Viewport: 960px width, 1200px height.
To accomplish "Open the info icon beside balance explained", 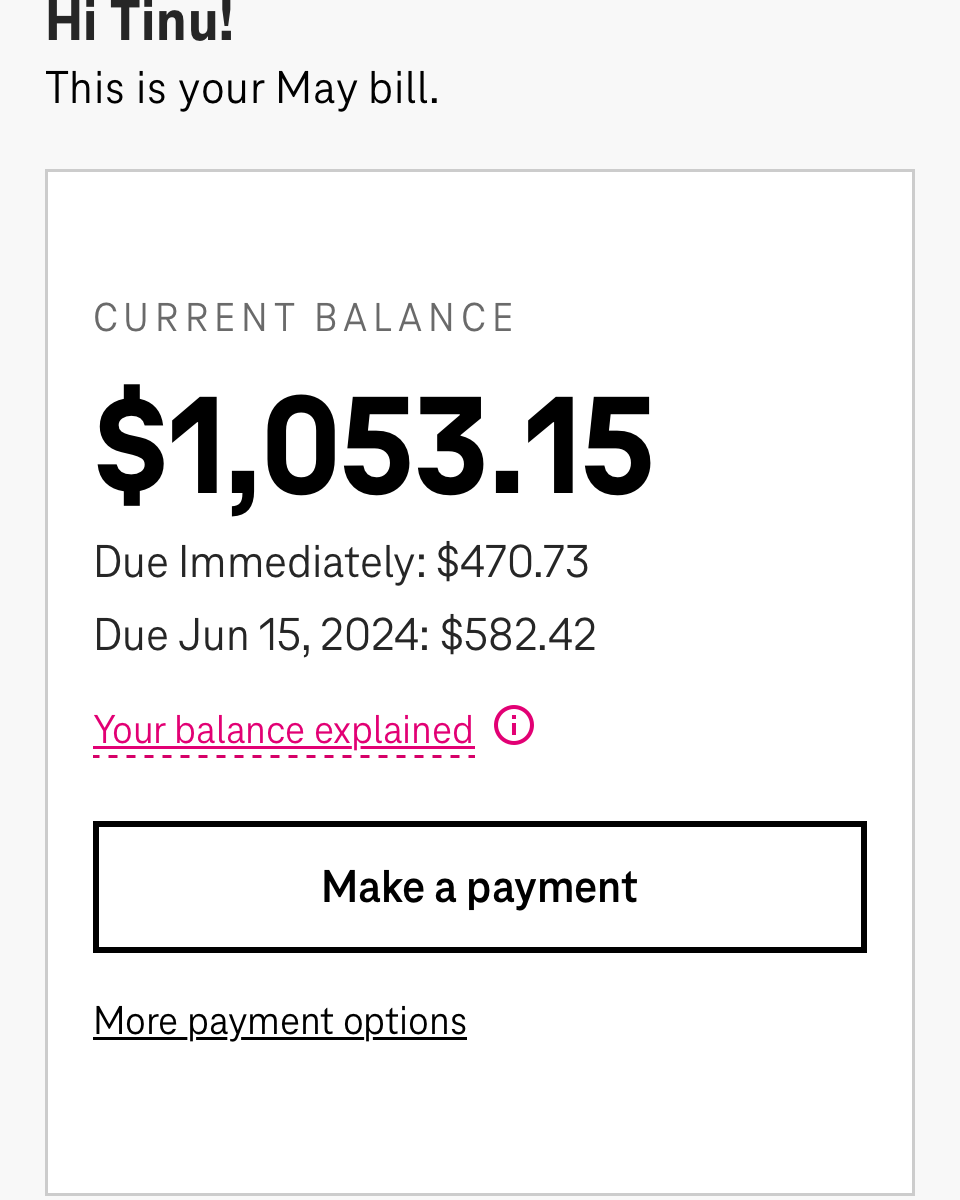I will (514, 725).
